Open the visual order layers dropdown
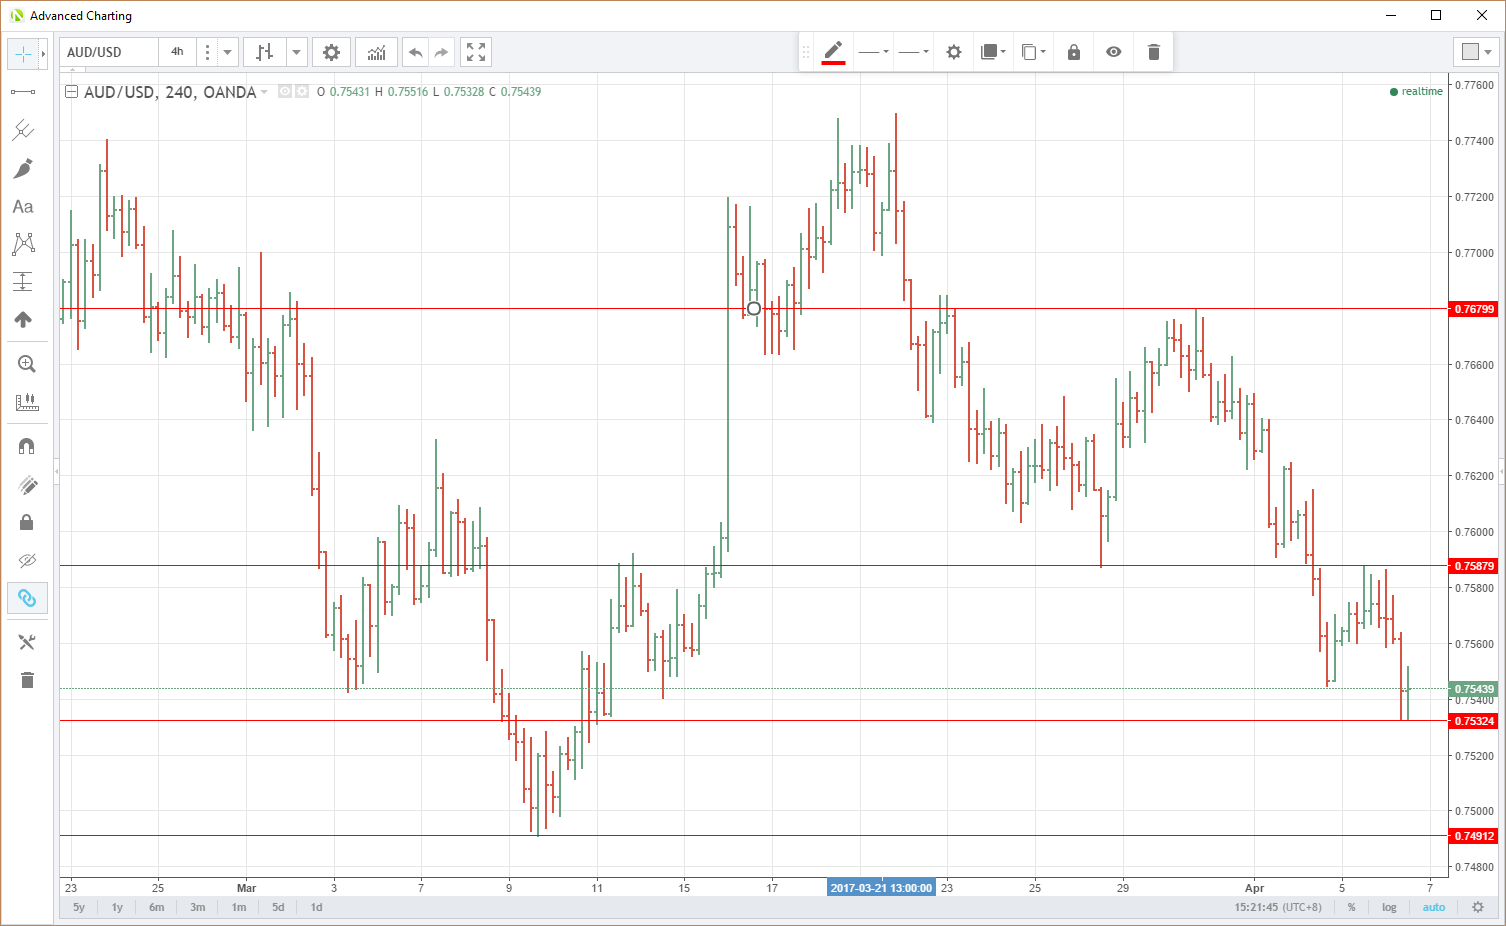Screen dimensions: 1506x926 click(x=993, y=52)
